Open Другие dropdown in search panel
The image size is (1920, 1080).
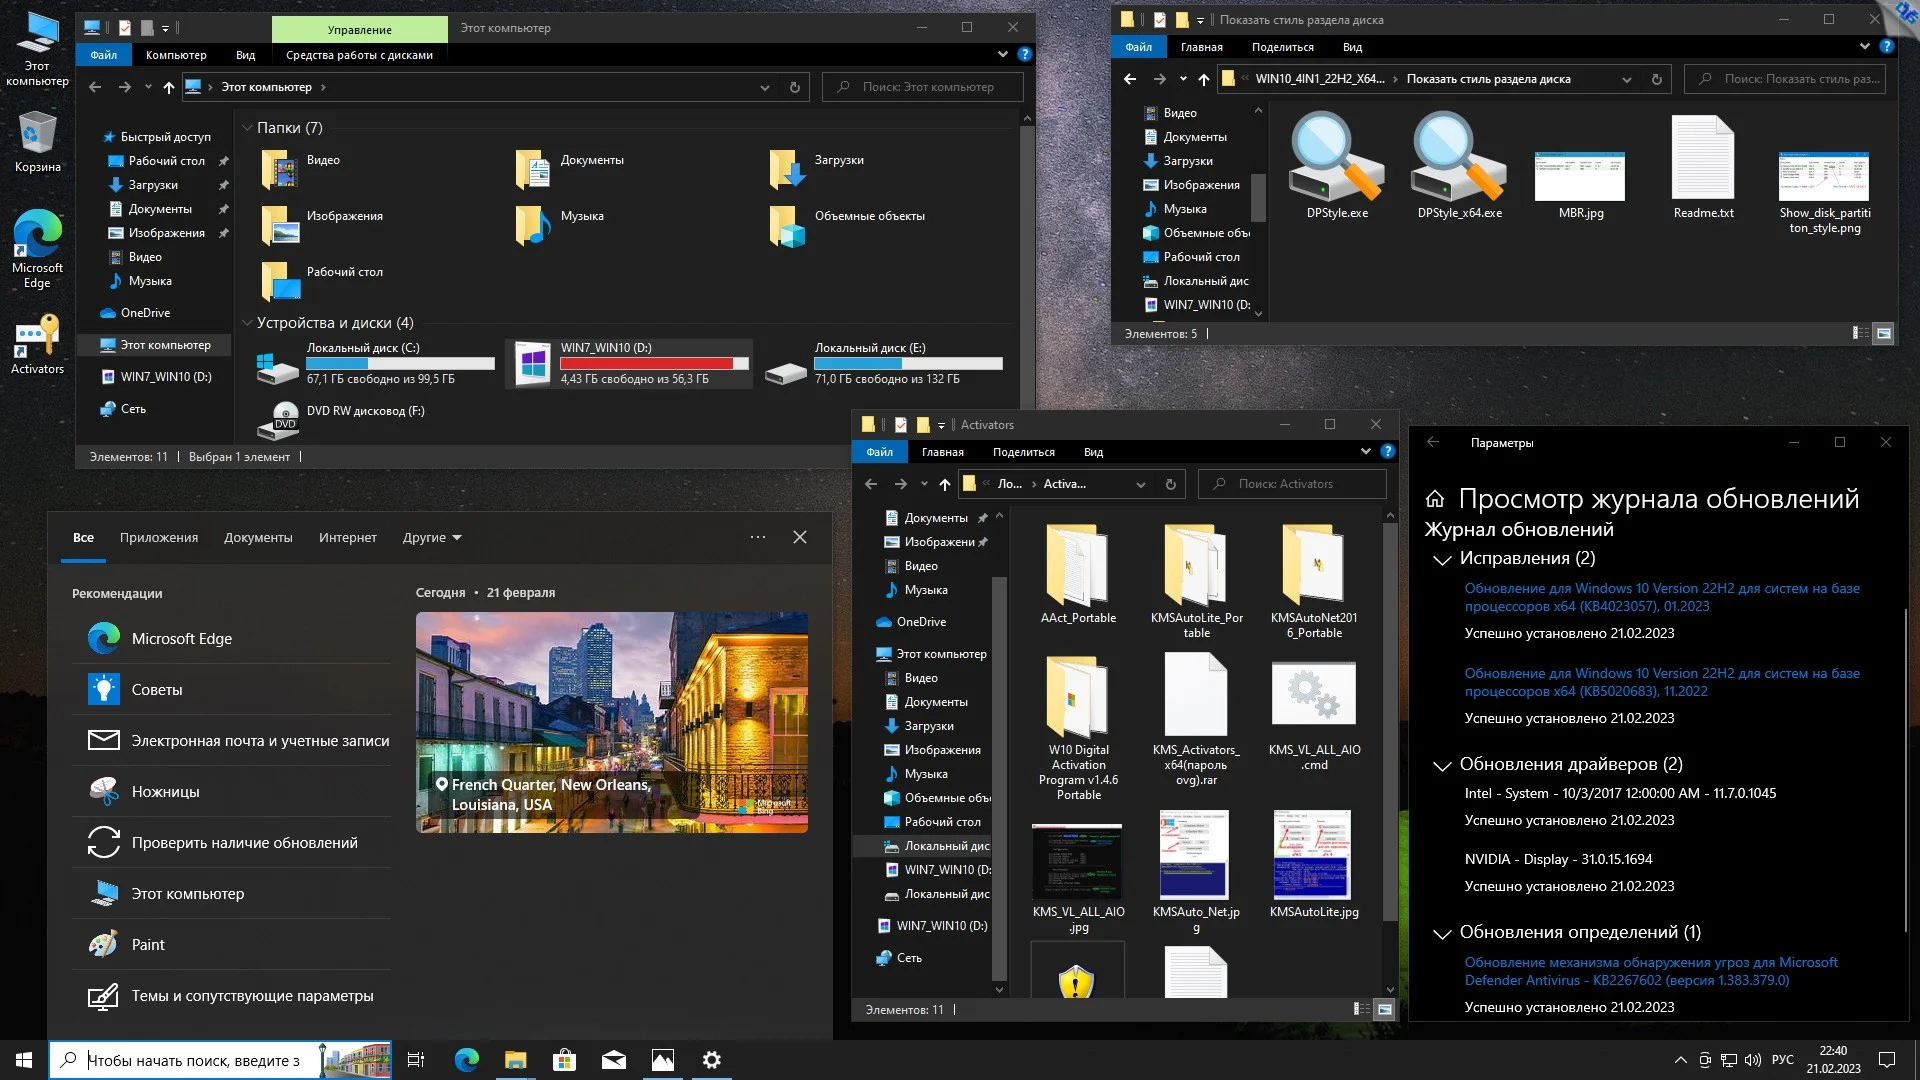pos(432,538)
